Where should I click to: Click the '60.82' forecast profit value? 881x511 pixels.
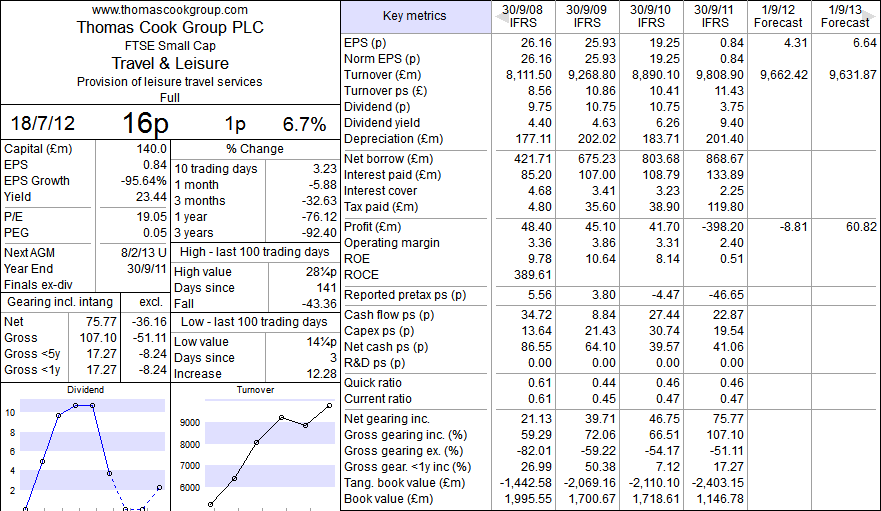(861, 227)
